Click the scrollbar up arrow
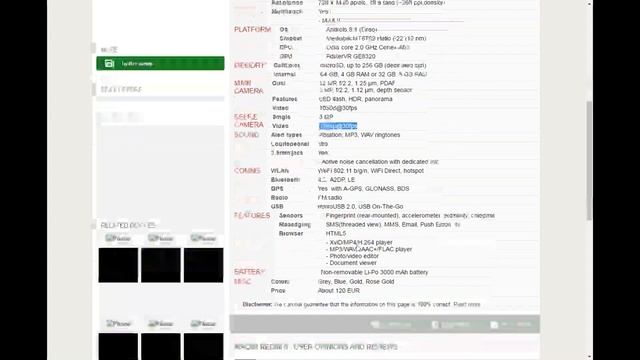The width and height of the screenshot is (640, 360). (589, 4)
